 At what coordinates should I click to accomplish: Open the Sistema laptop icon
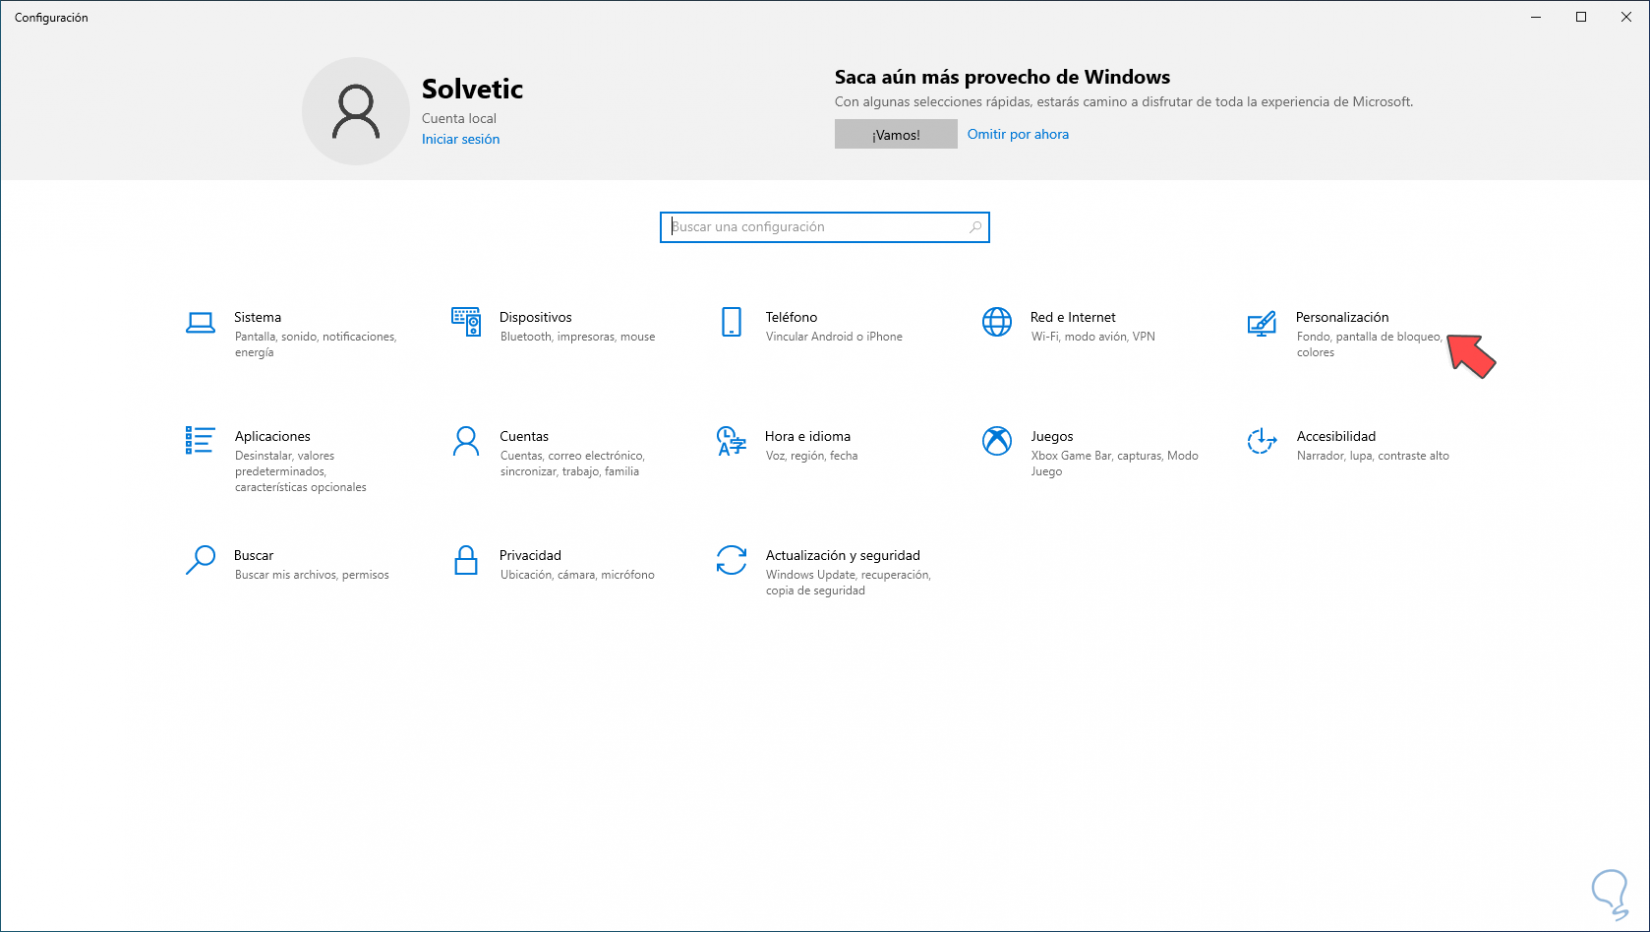click(x=200, y=322)
